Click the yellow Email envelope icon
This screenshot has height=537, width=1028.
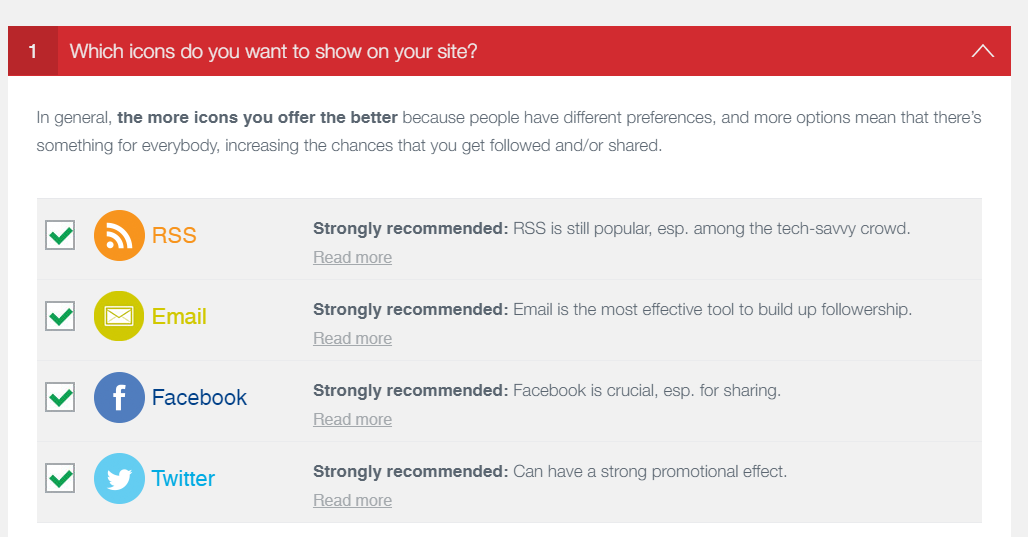(x=119, y=317)
